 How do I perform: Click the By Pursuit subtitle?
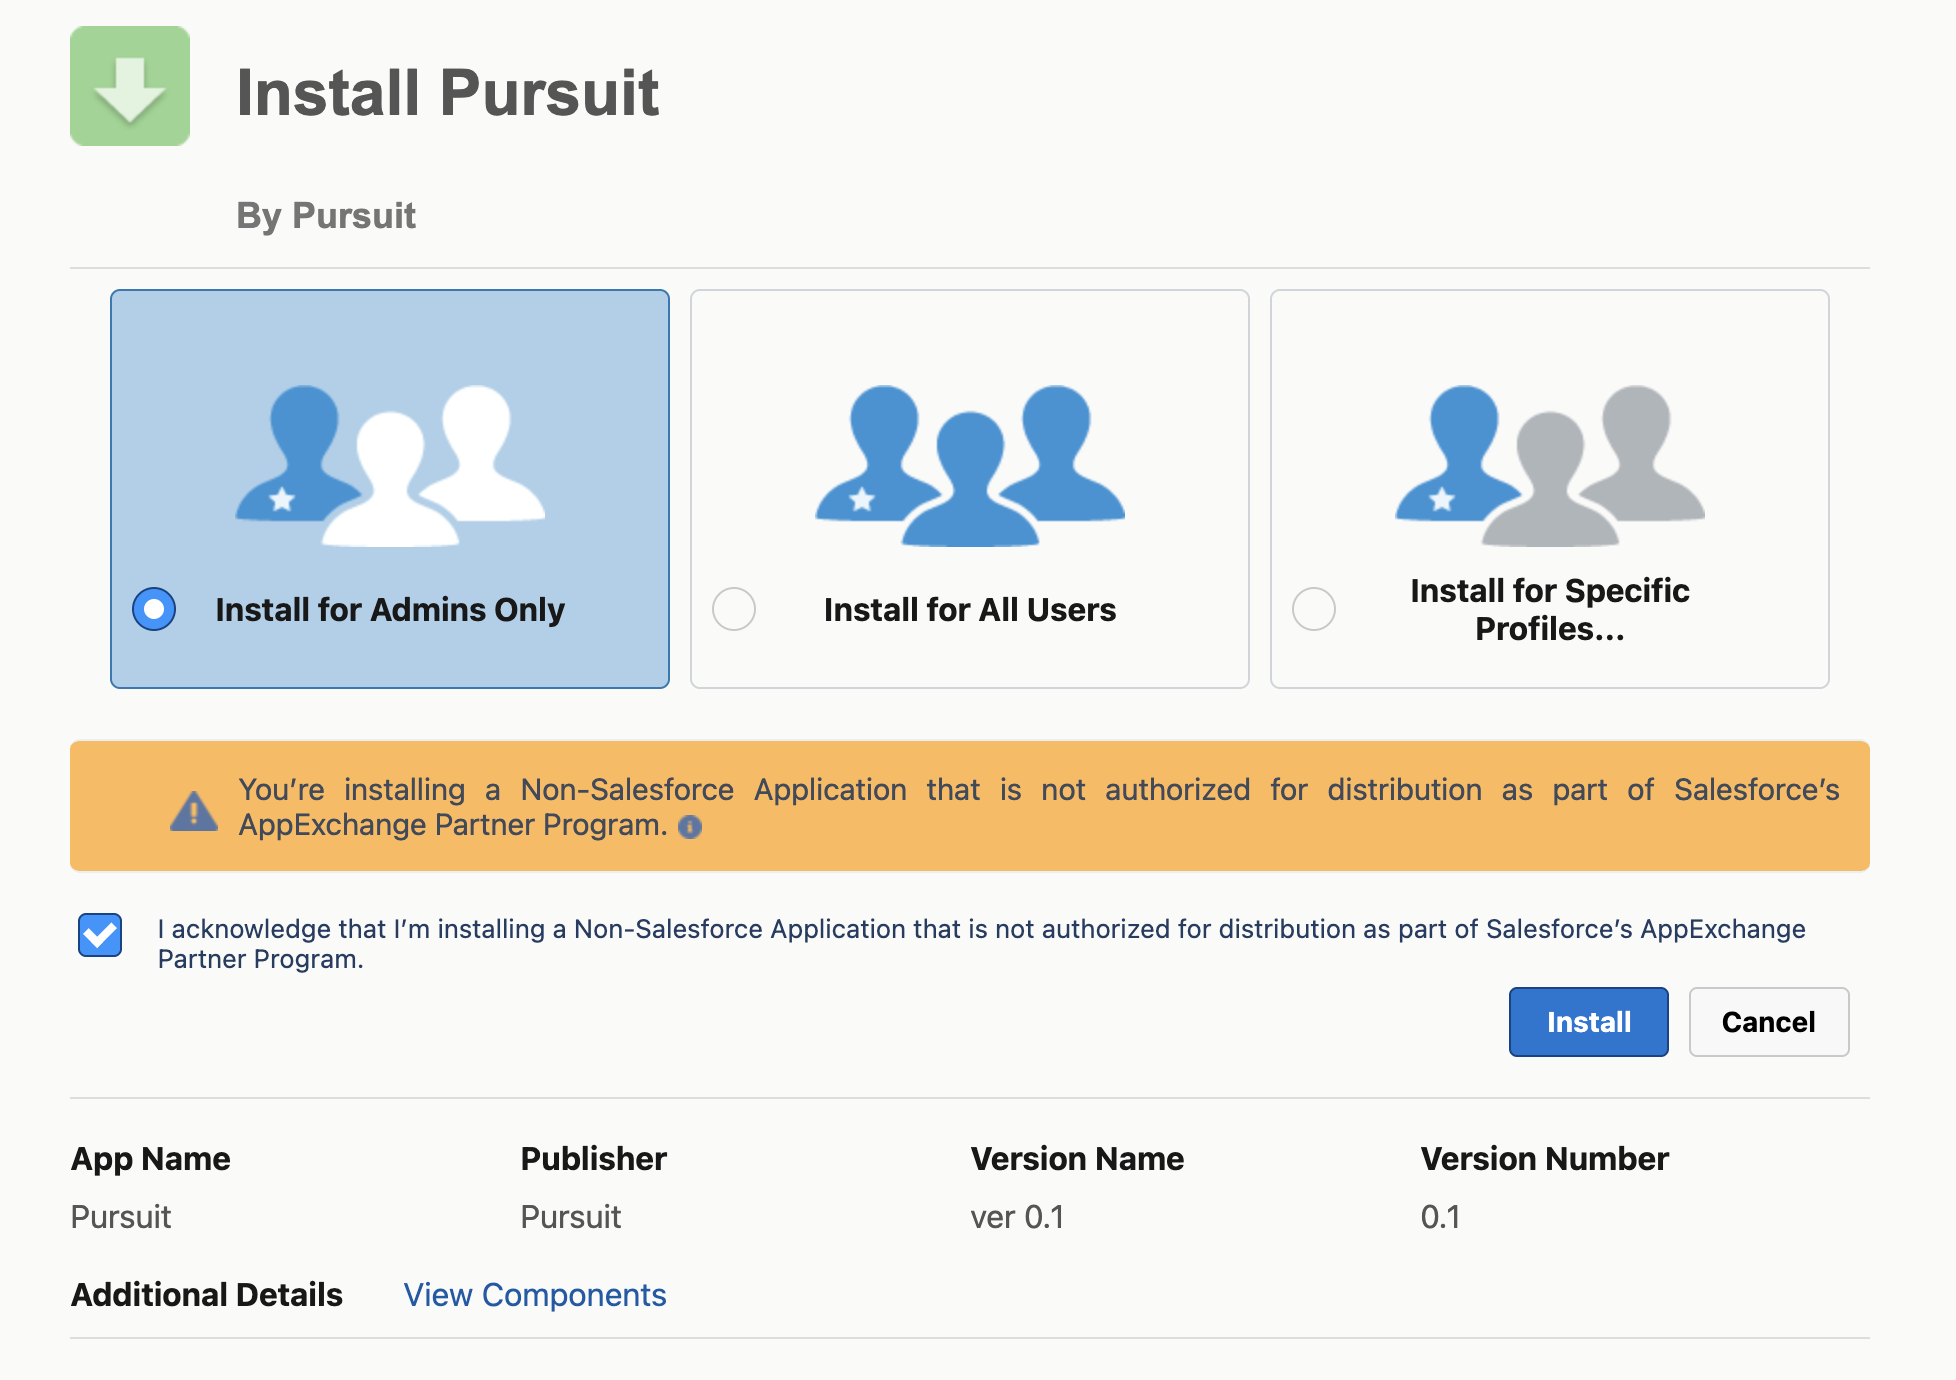point(326,216)
